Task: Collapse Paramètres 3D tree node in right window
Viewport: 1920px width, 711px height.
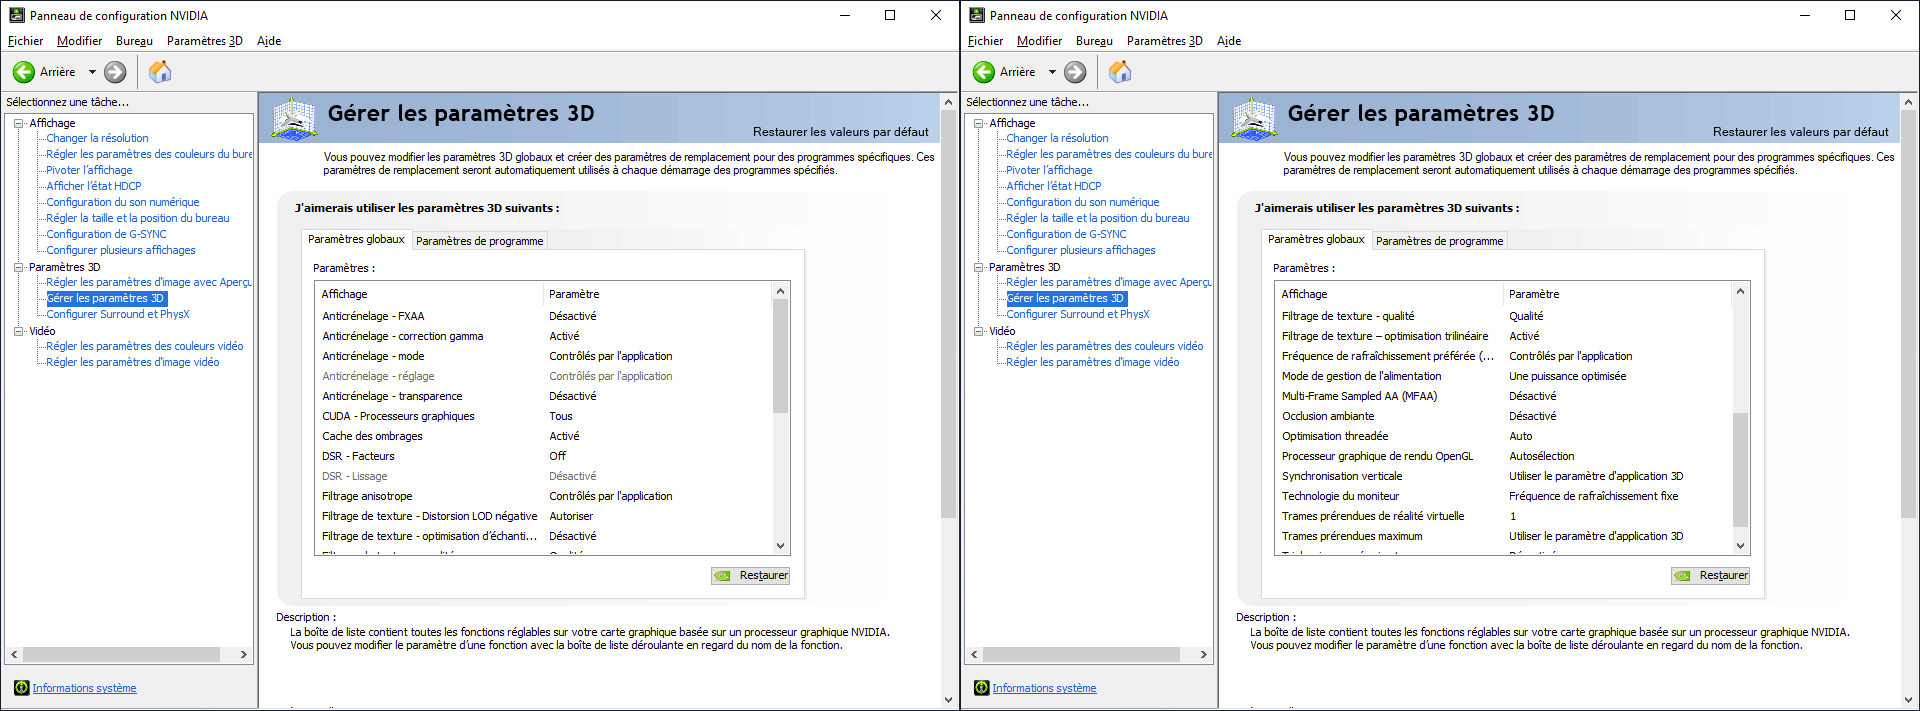Action: (x=978, y=267)
